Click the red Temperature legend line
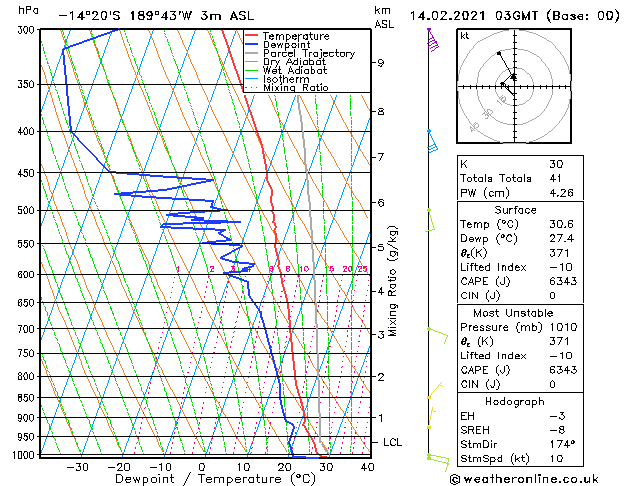629x486 pixels. [x=251, y=36]
